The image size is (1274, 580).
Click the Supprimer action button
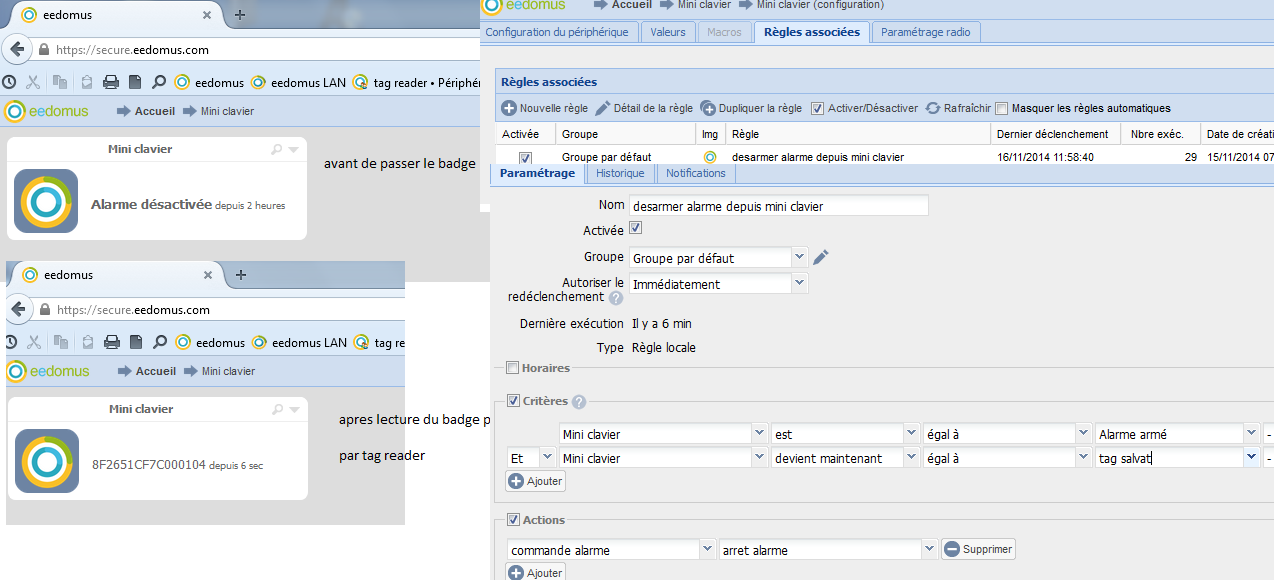click(978, 549)
